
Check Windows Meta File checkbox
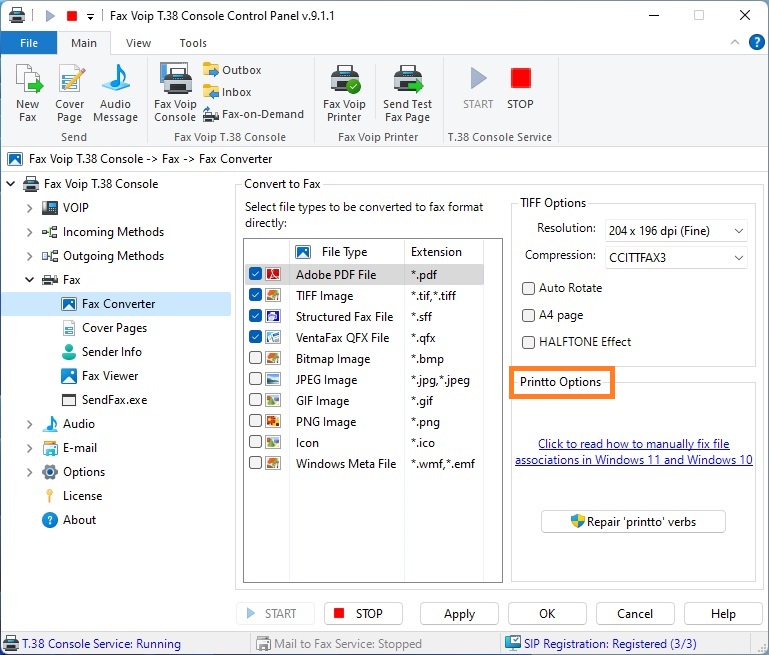255,463
